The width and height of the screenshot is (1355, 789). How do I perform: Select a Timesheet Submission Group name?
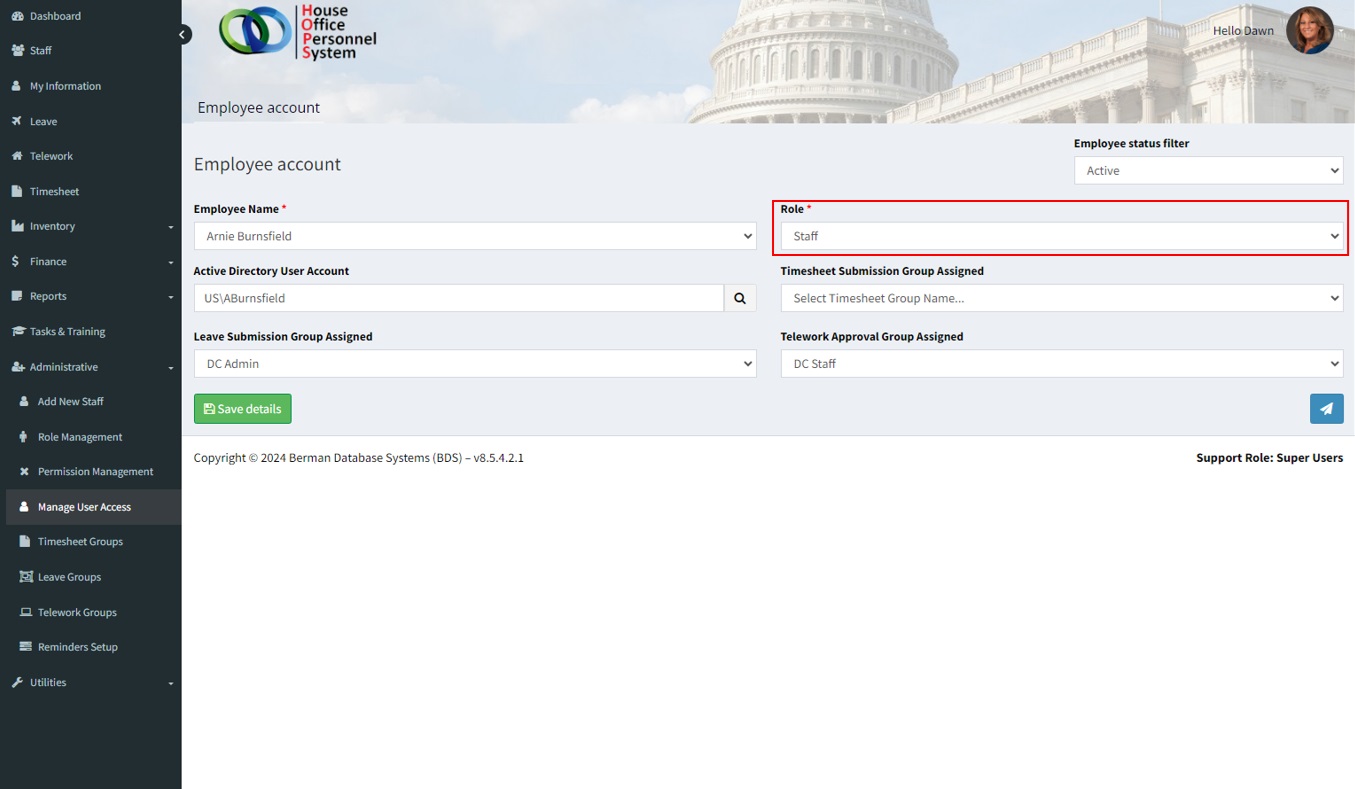1061,298
